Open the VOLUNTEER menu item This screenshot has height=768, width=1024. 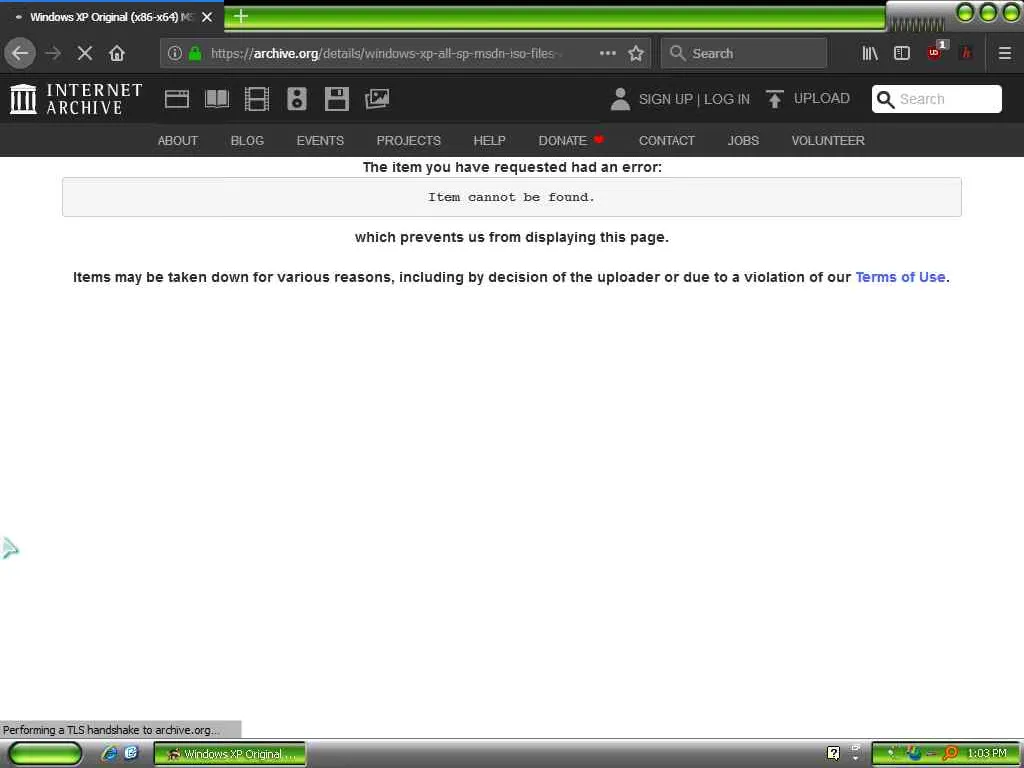click(x=828, y=140)
